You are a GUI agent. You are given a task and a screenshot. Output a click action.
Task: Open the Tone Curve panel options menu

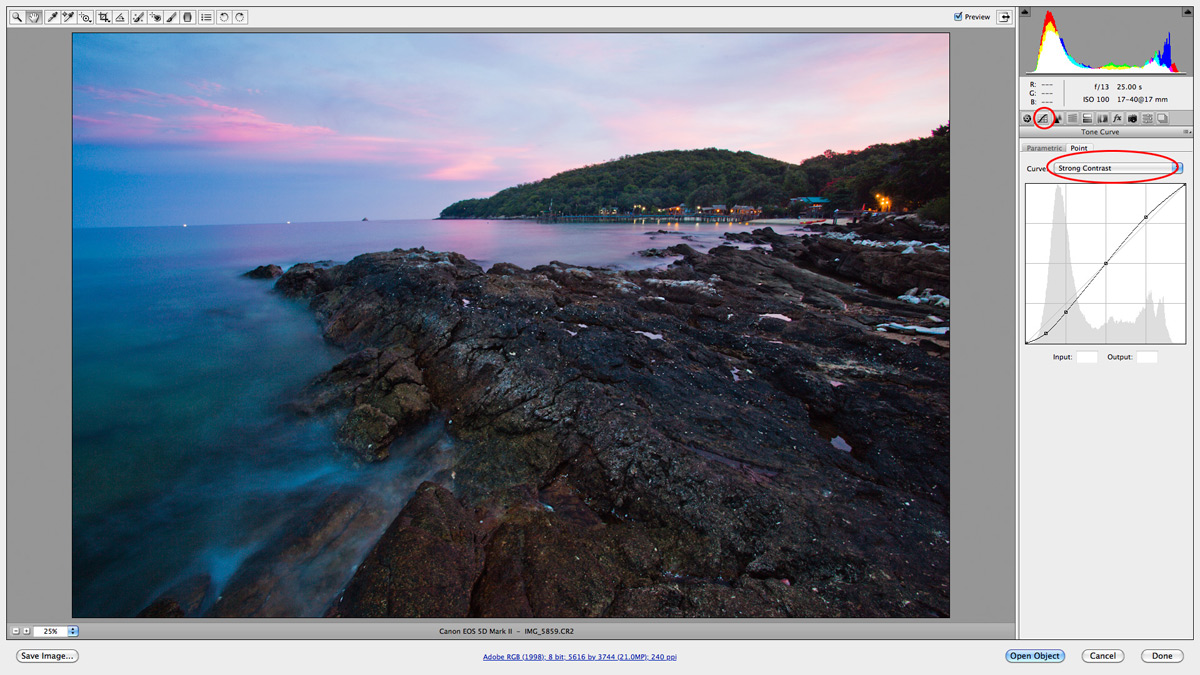[x=1186, y=132]
